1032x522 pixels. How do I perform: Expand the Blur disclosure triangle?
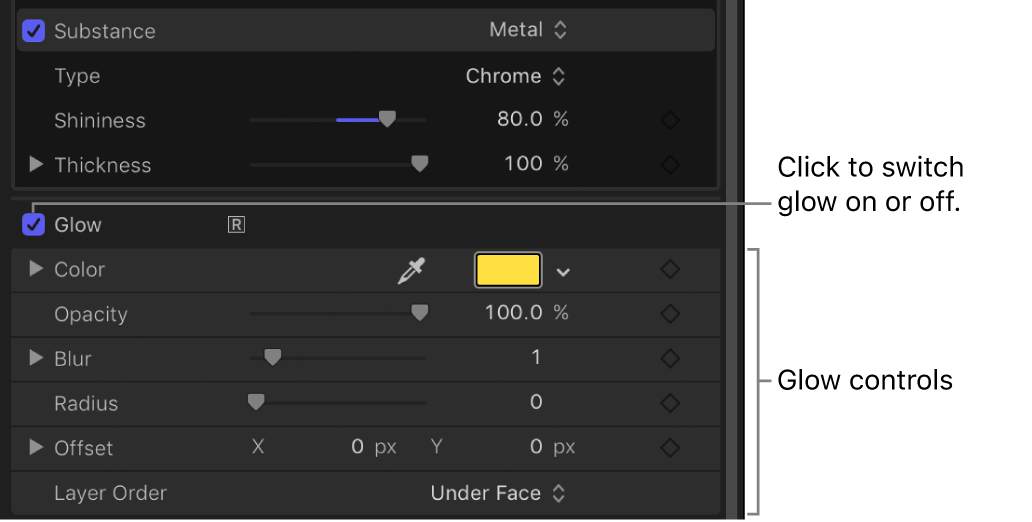[x=37, y=358]
